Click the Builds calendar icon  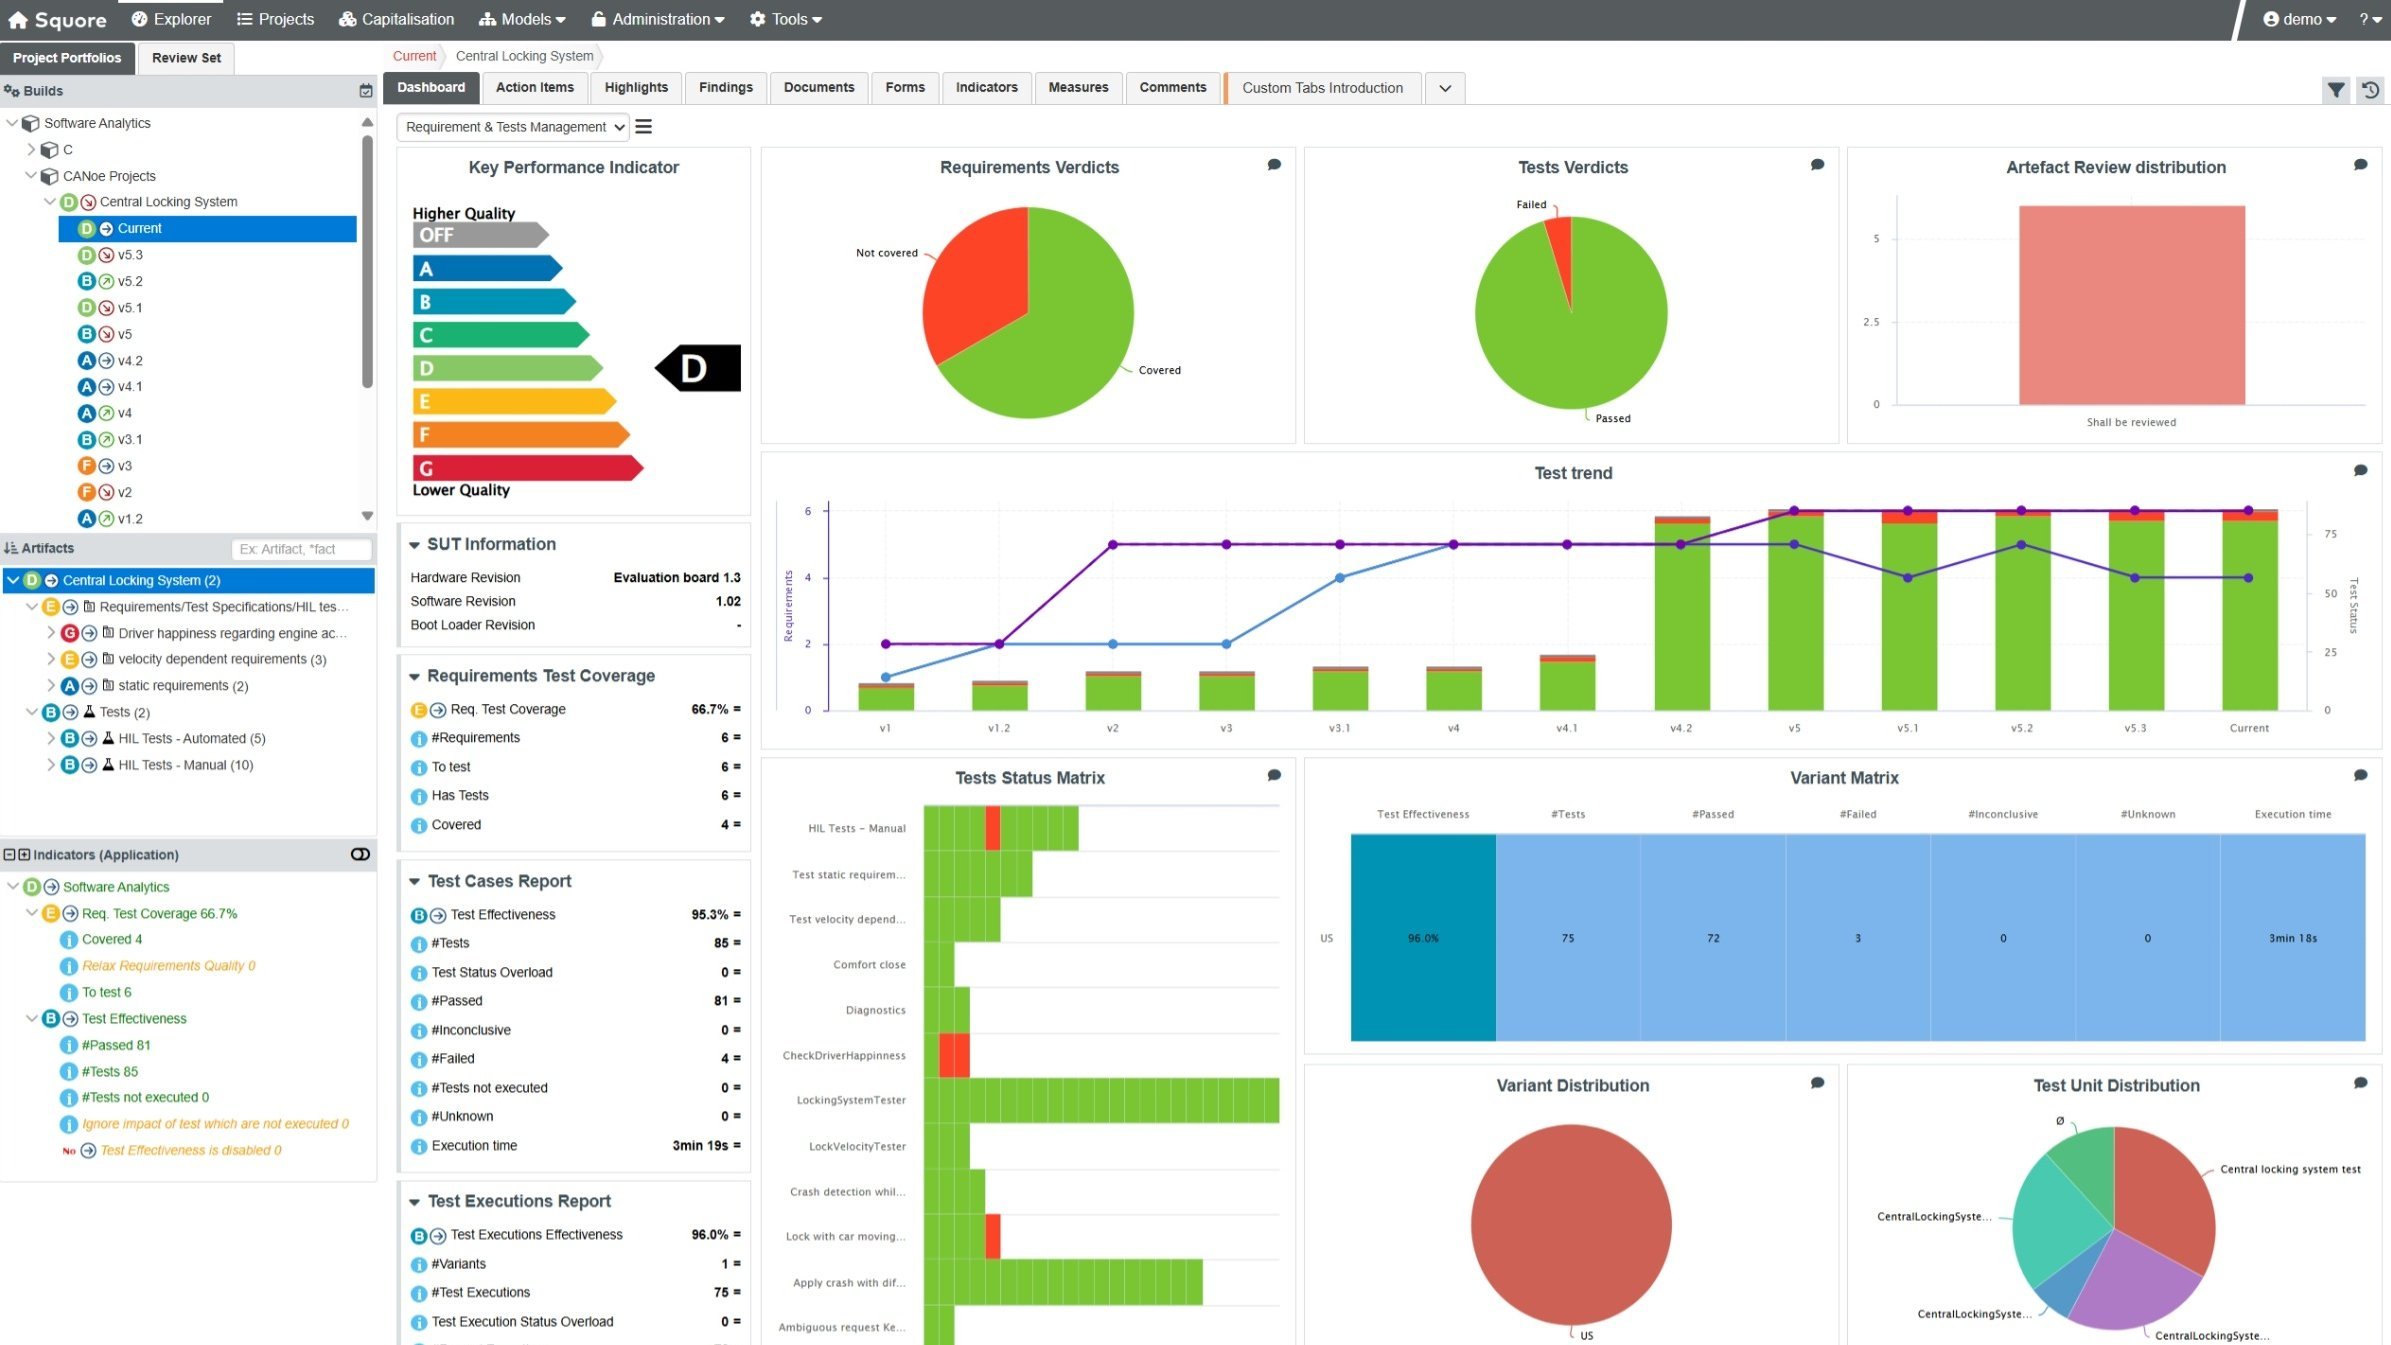click(x=365, y=91)
